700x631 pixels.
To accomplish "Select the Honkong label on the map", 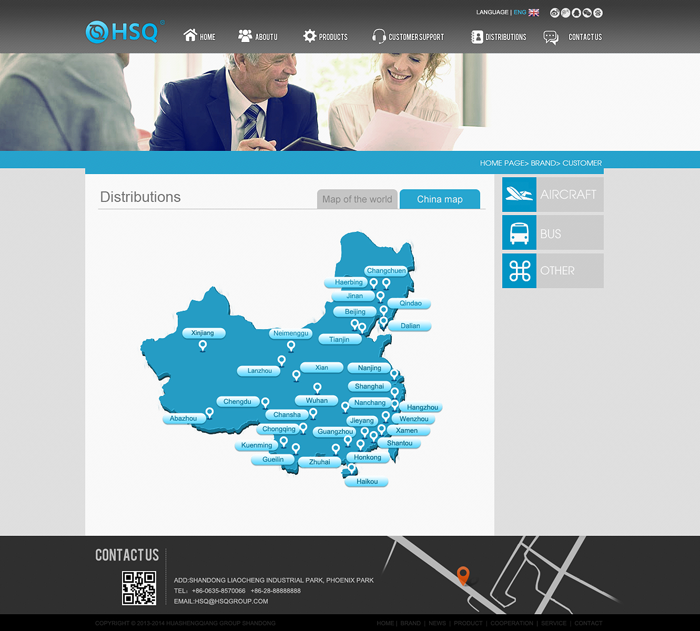I will (x=367, y=457).
